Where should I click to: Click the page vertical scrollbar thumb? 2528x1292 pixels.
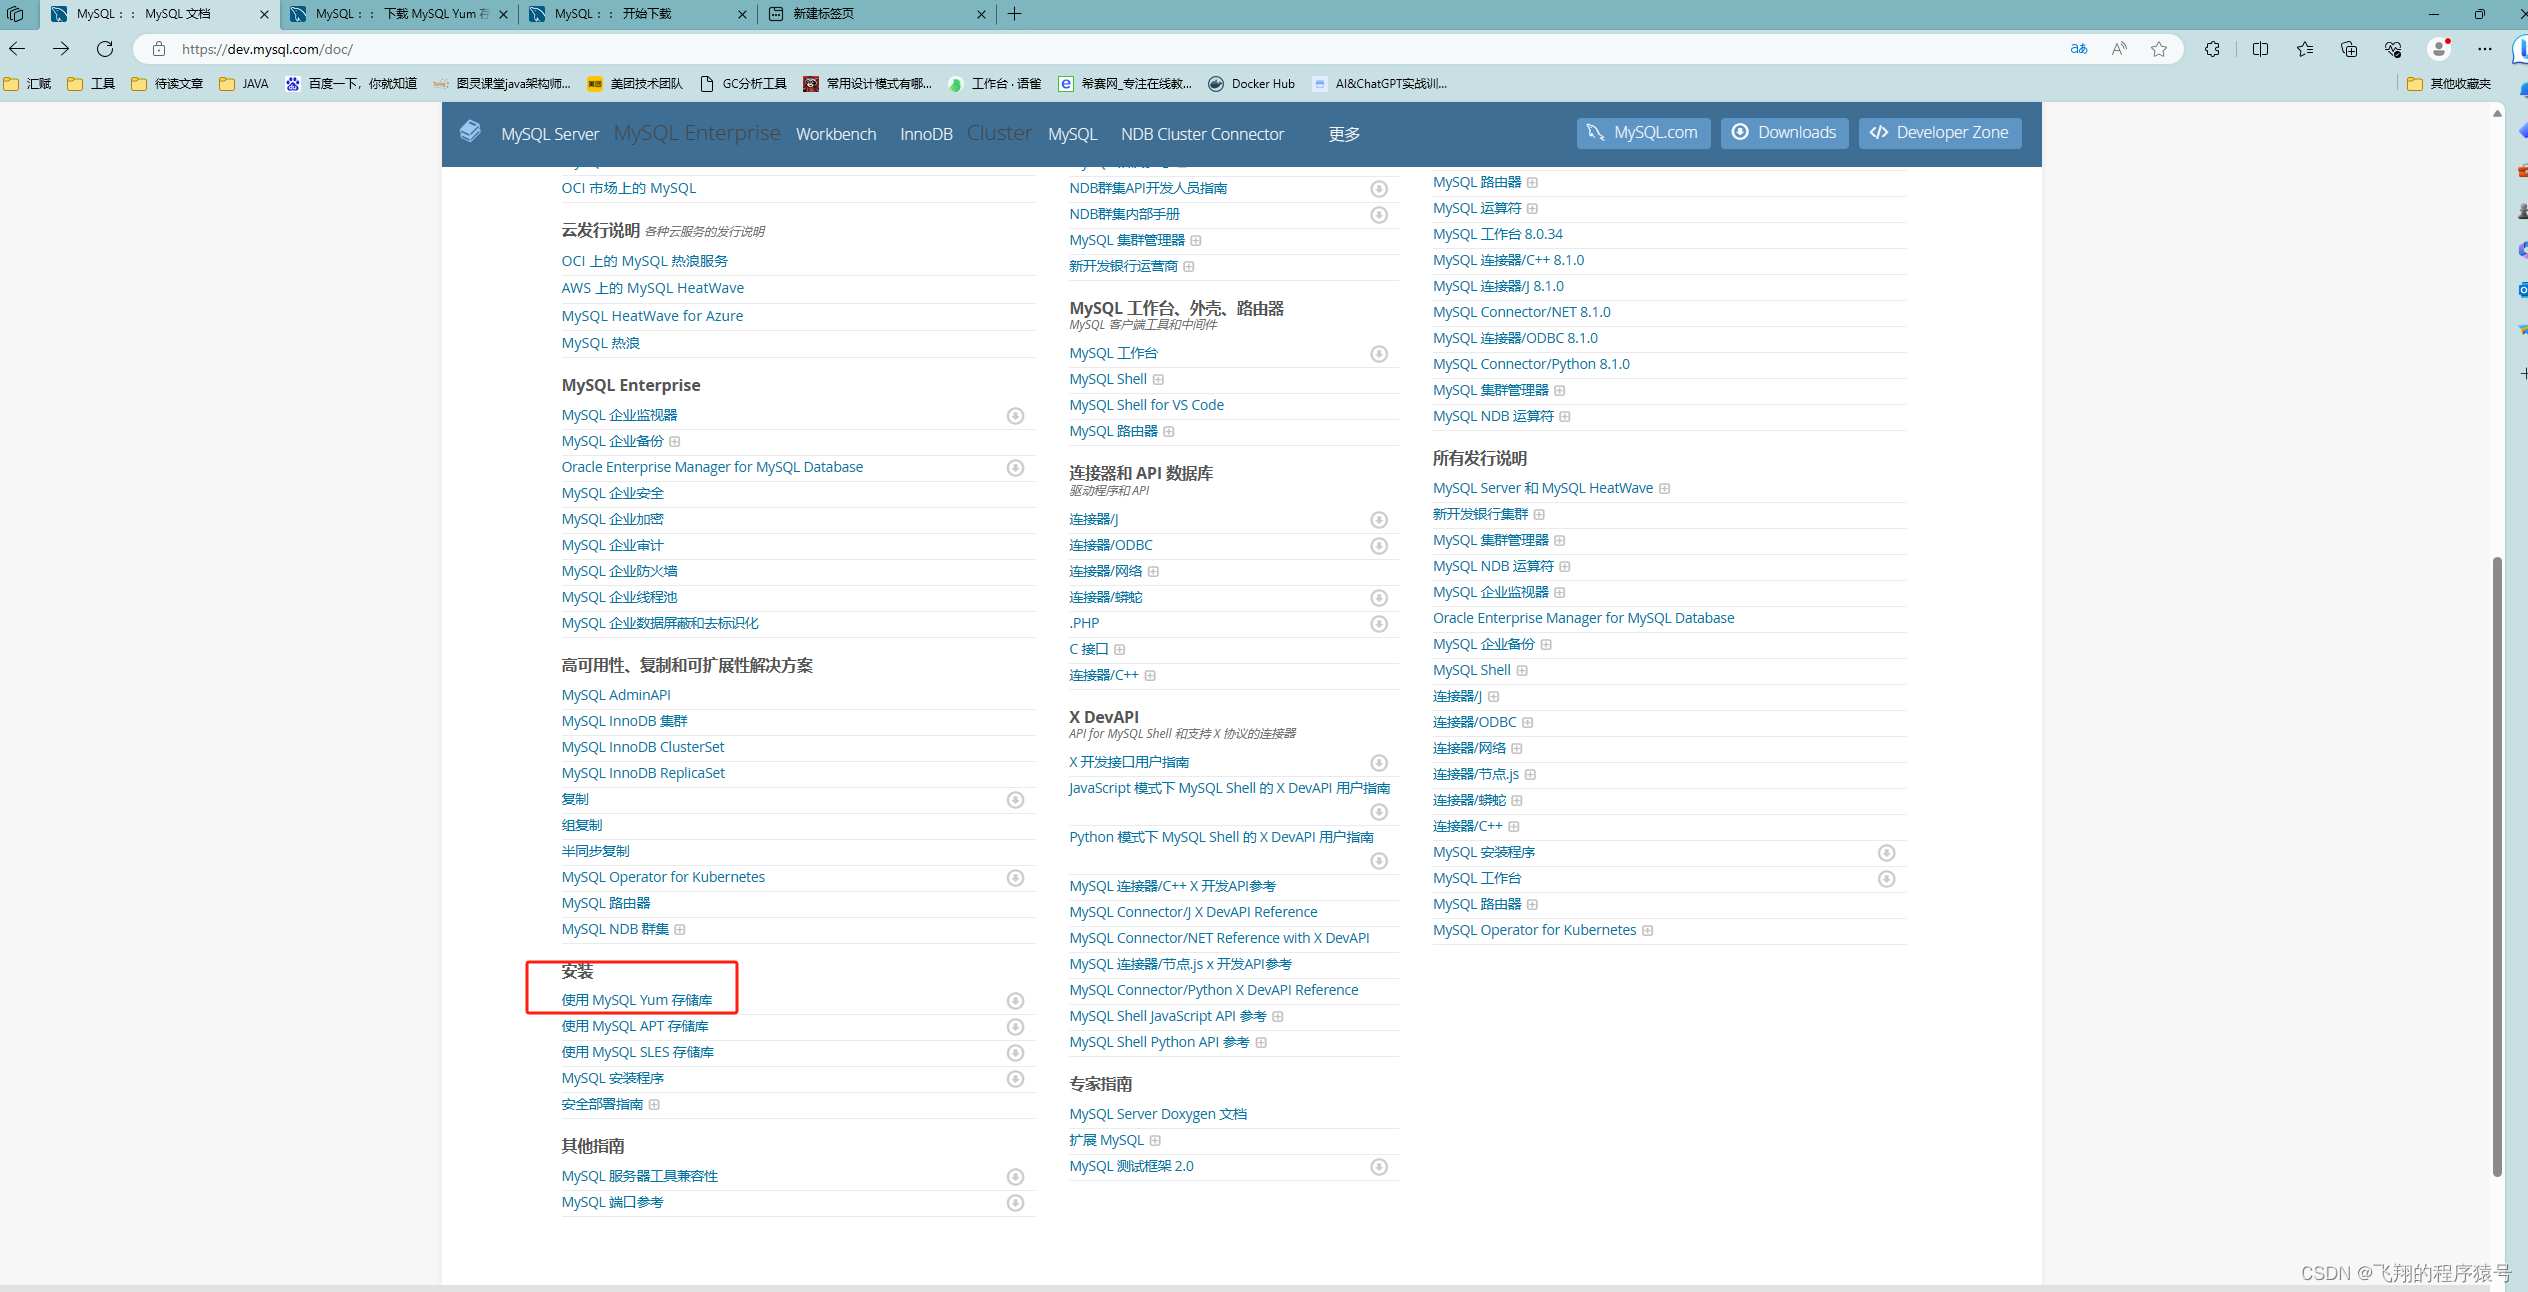[2497, 866]
